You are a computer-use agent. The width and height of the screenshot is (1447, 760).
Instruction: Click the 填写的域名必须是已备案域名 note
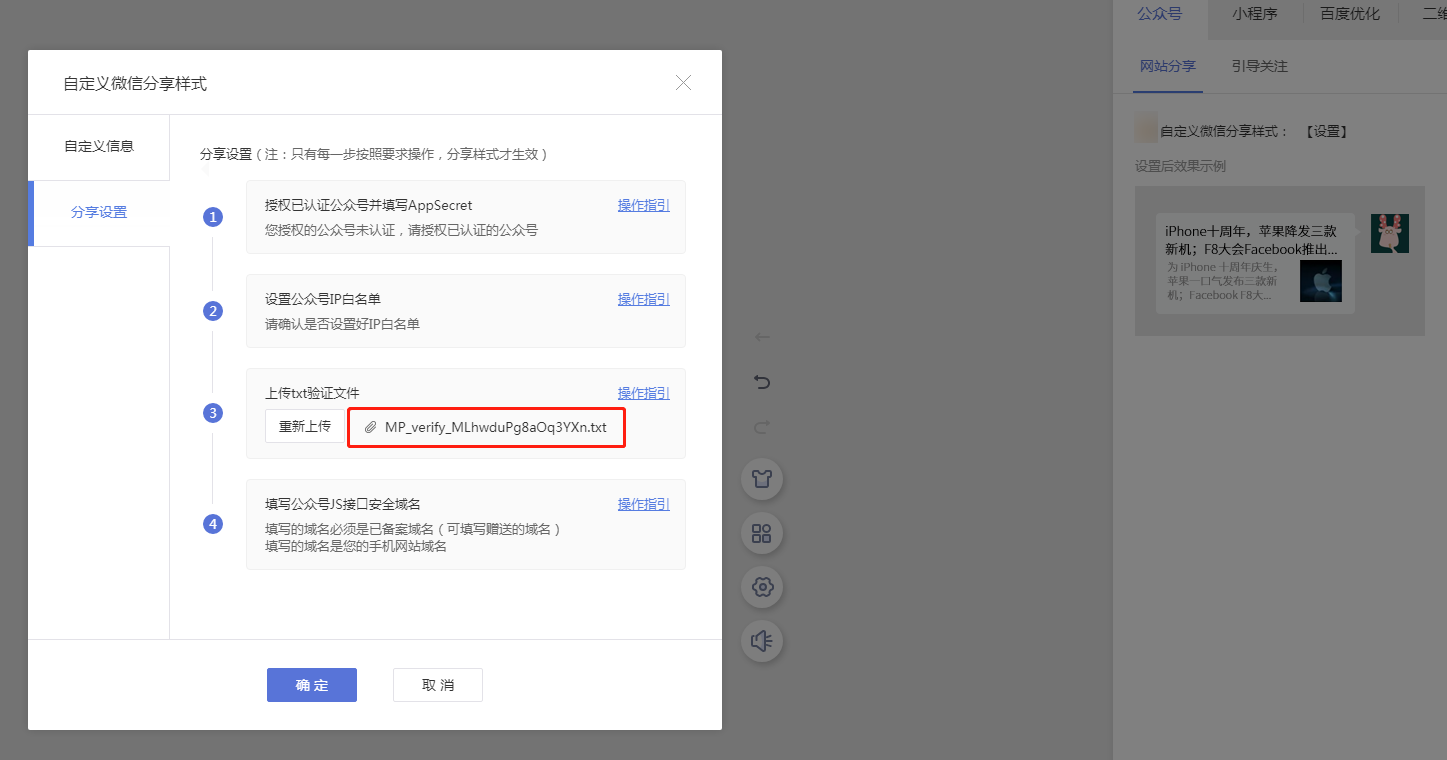tap(413, 529)
